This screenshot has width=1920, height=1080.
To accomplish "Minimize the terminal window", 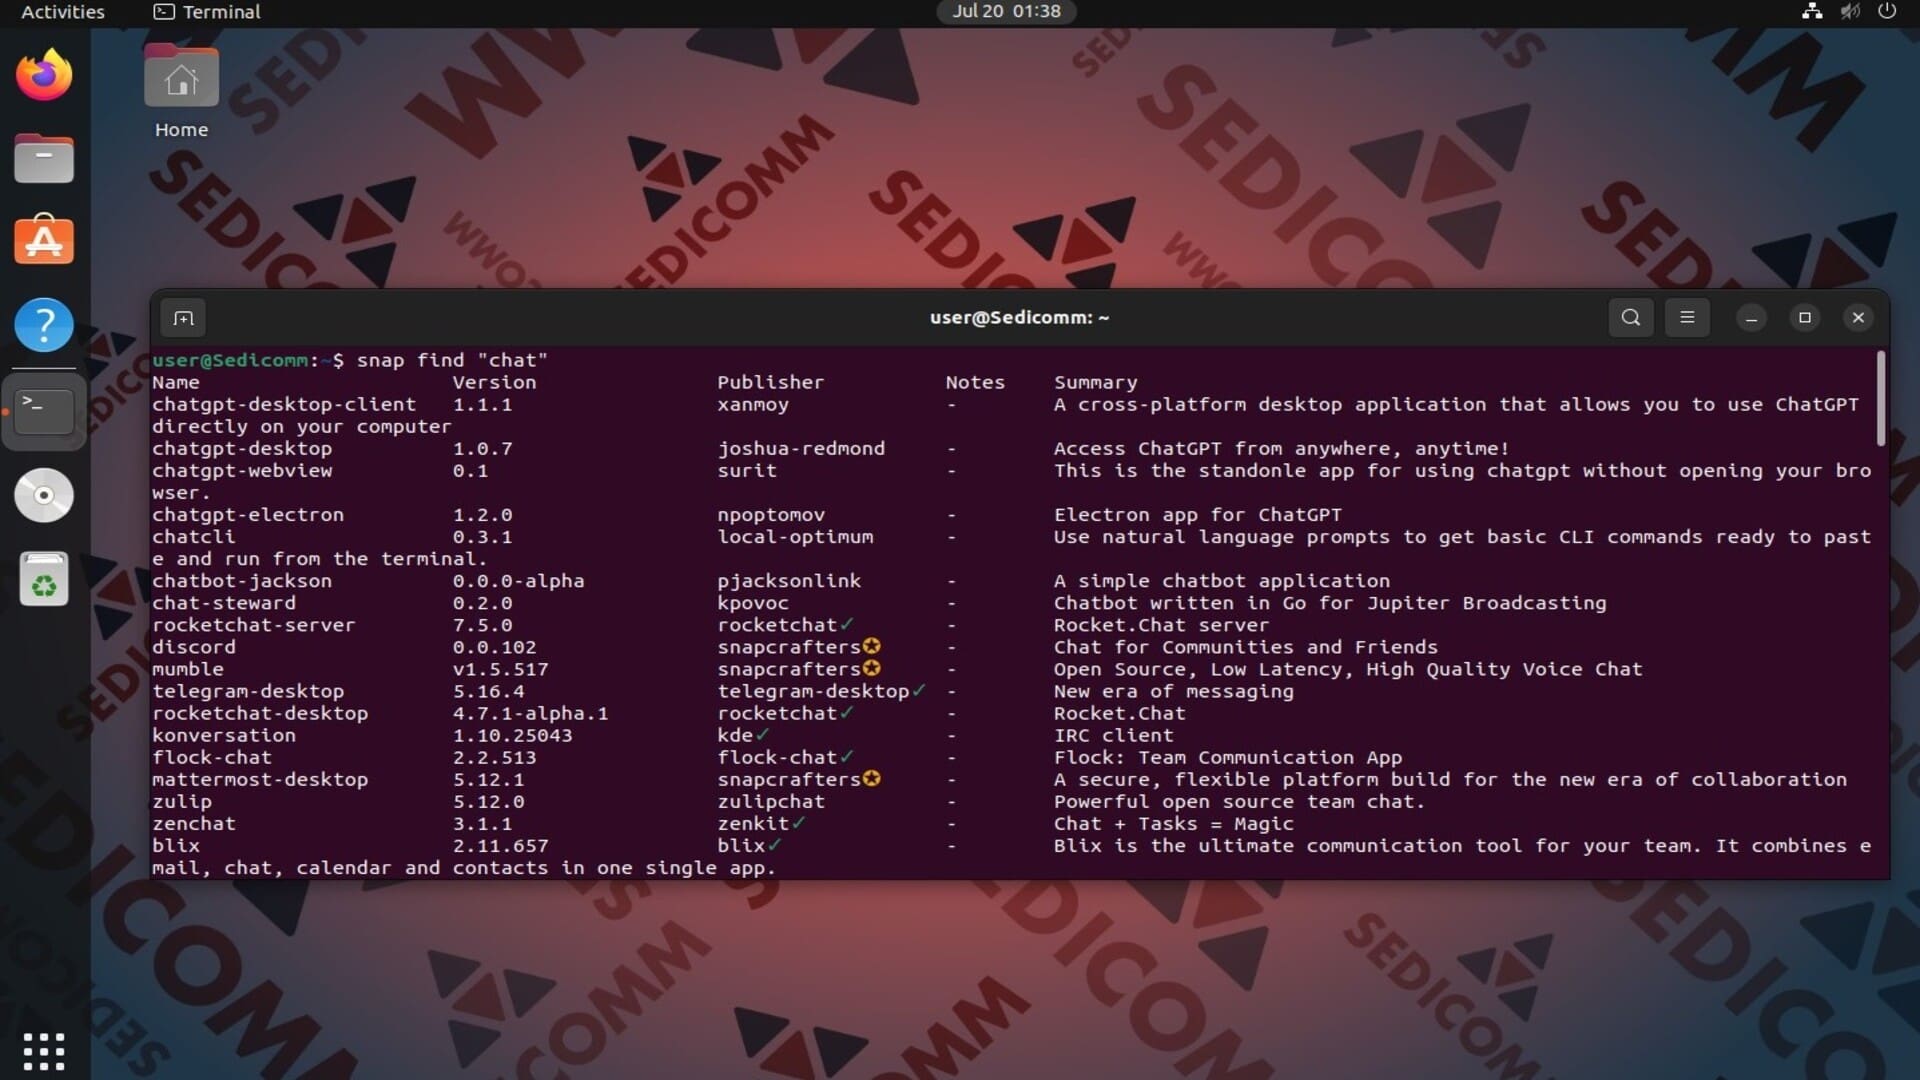I will point(1751,318).
